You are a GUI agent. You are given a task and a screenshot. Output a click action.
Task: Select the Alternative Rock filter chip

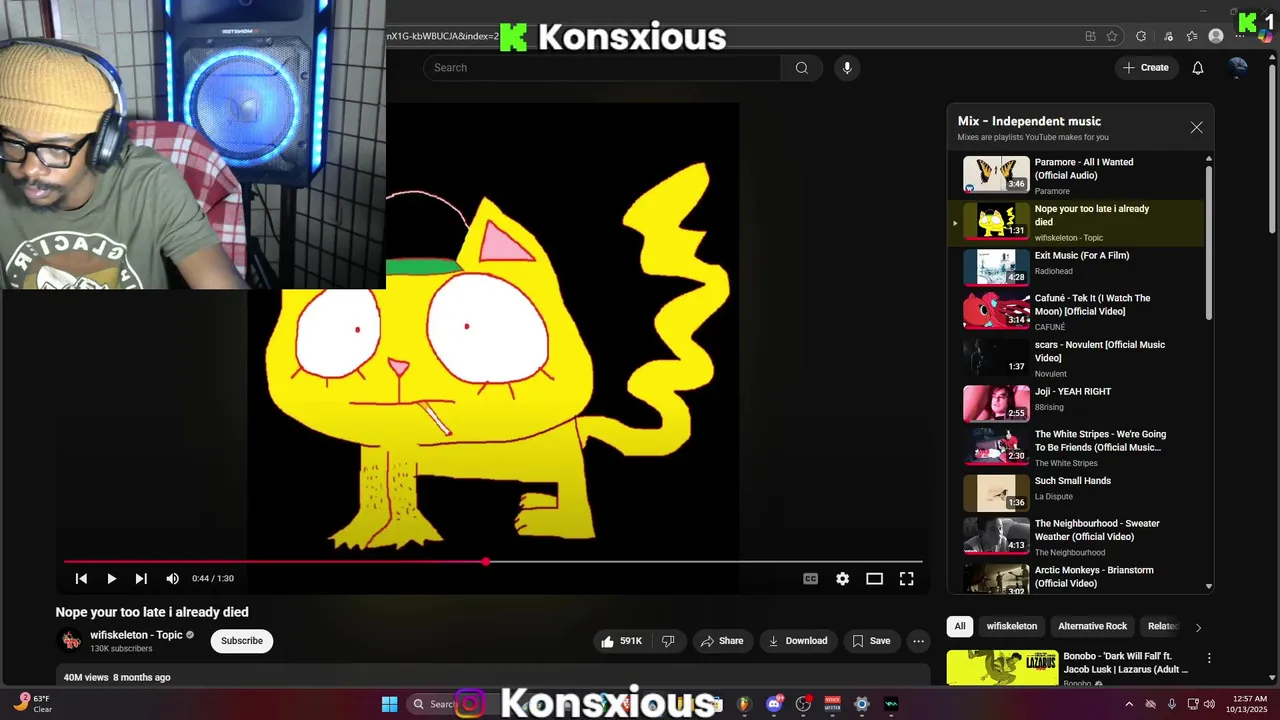pos(1092,627)
